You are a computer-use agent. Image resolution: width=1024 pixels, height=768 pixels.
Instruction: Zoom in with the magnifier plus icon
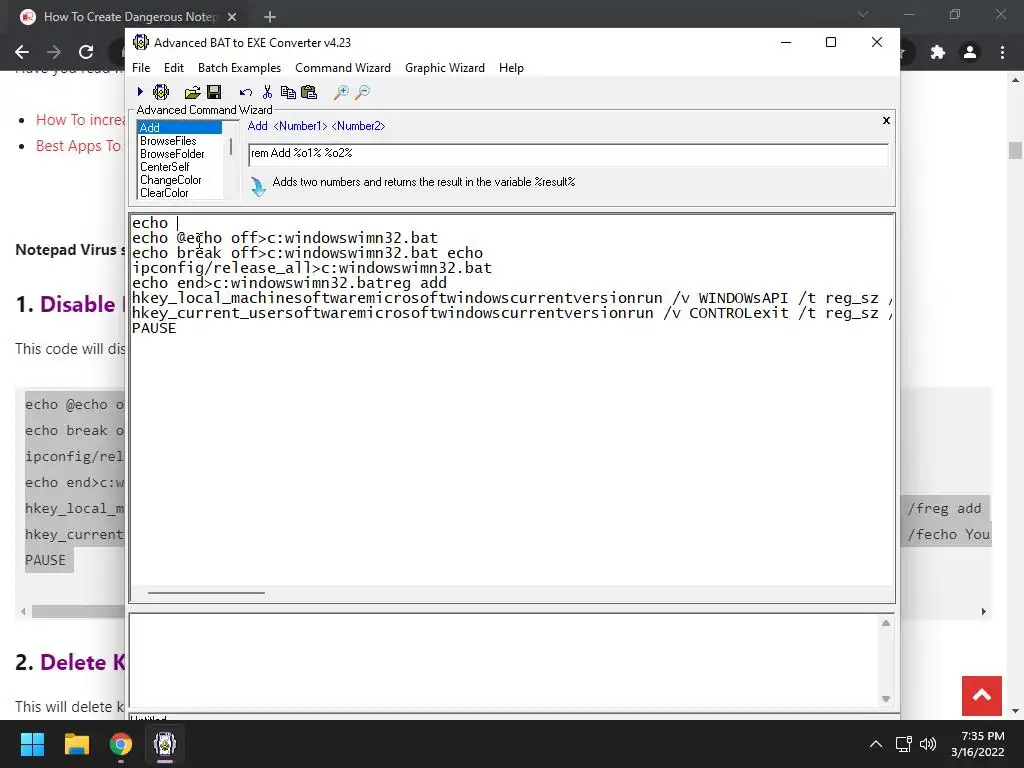[341, 92]
